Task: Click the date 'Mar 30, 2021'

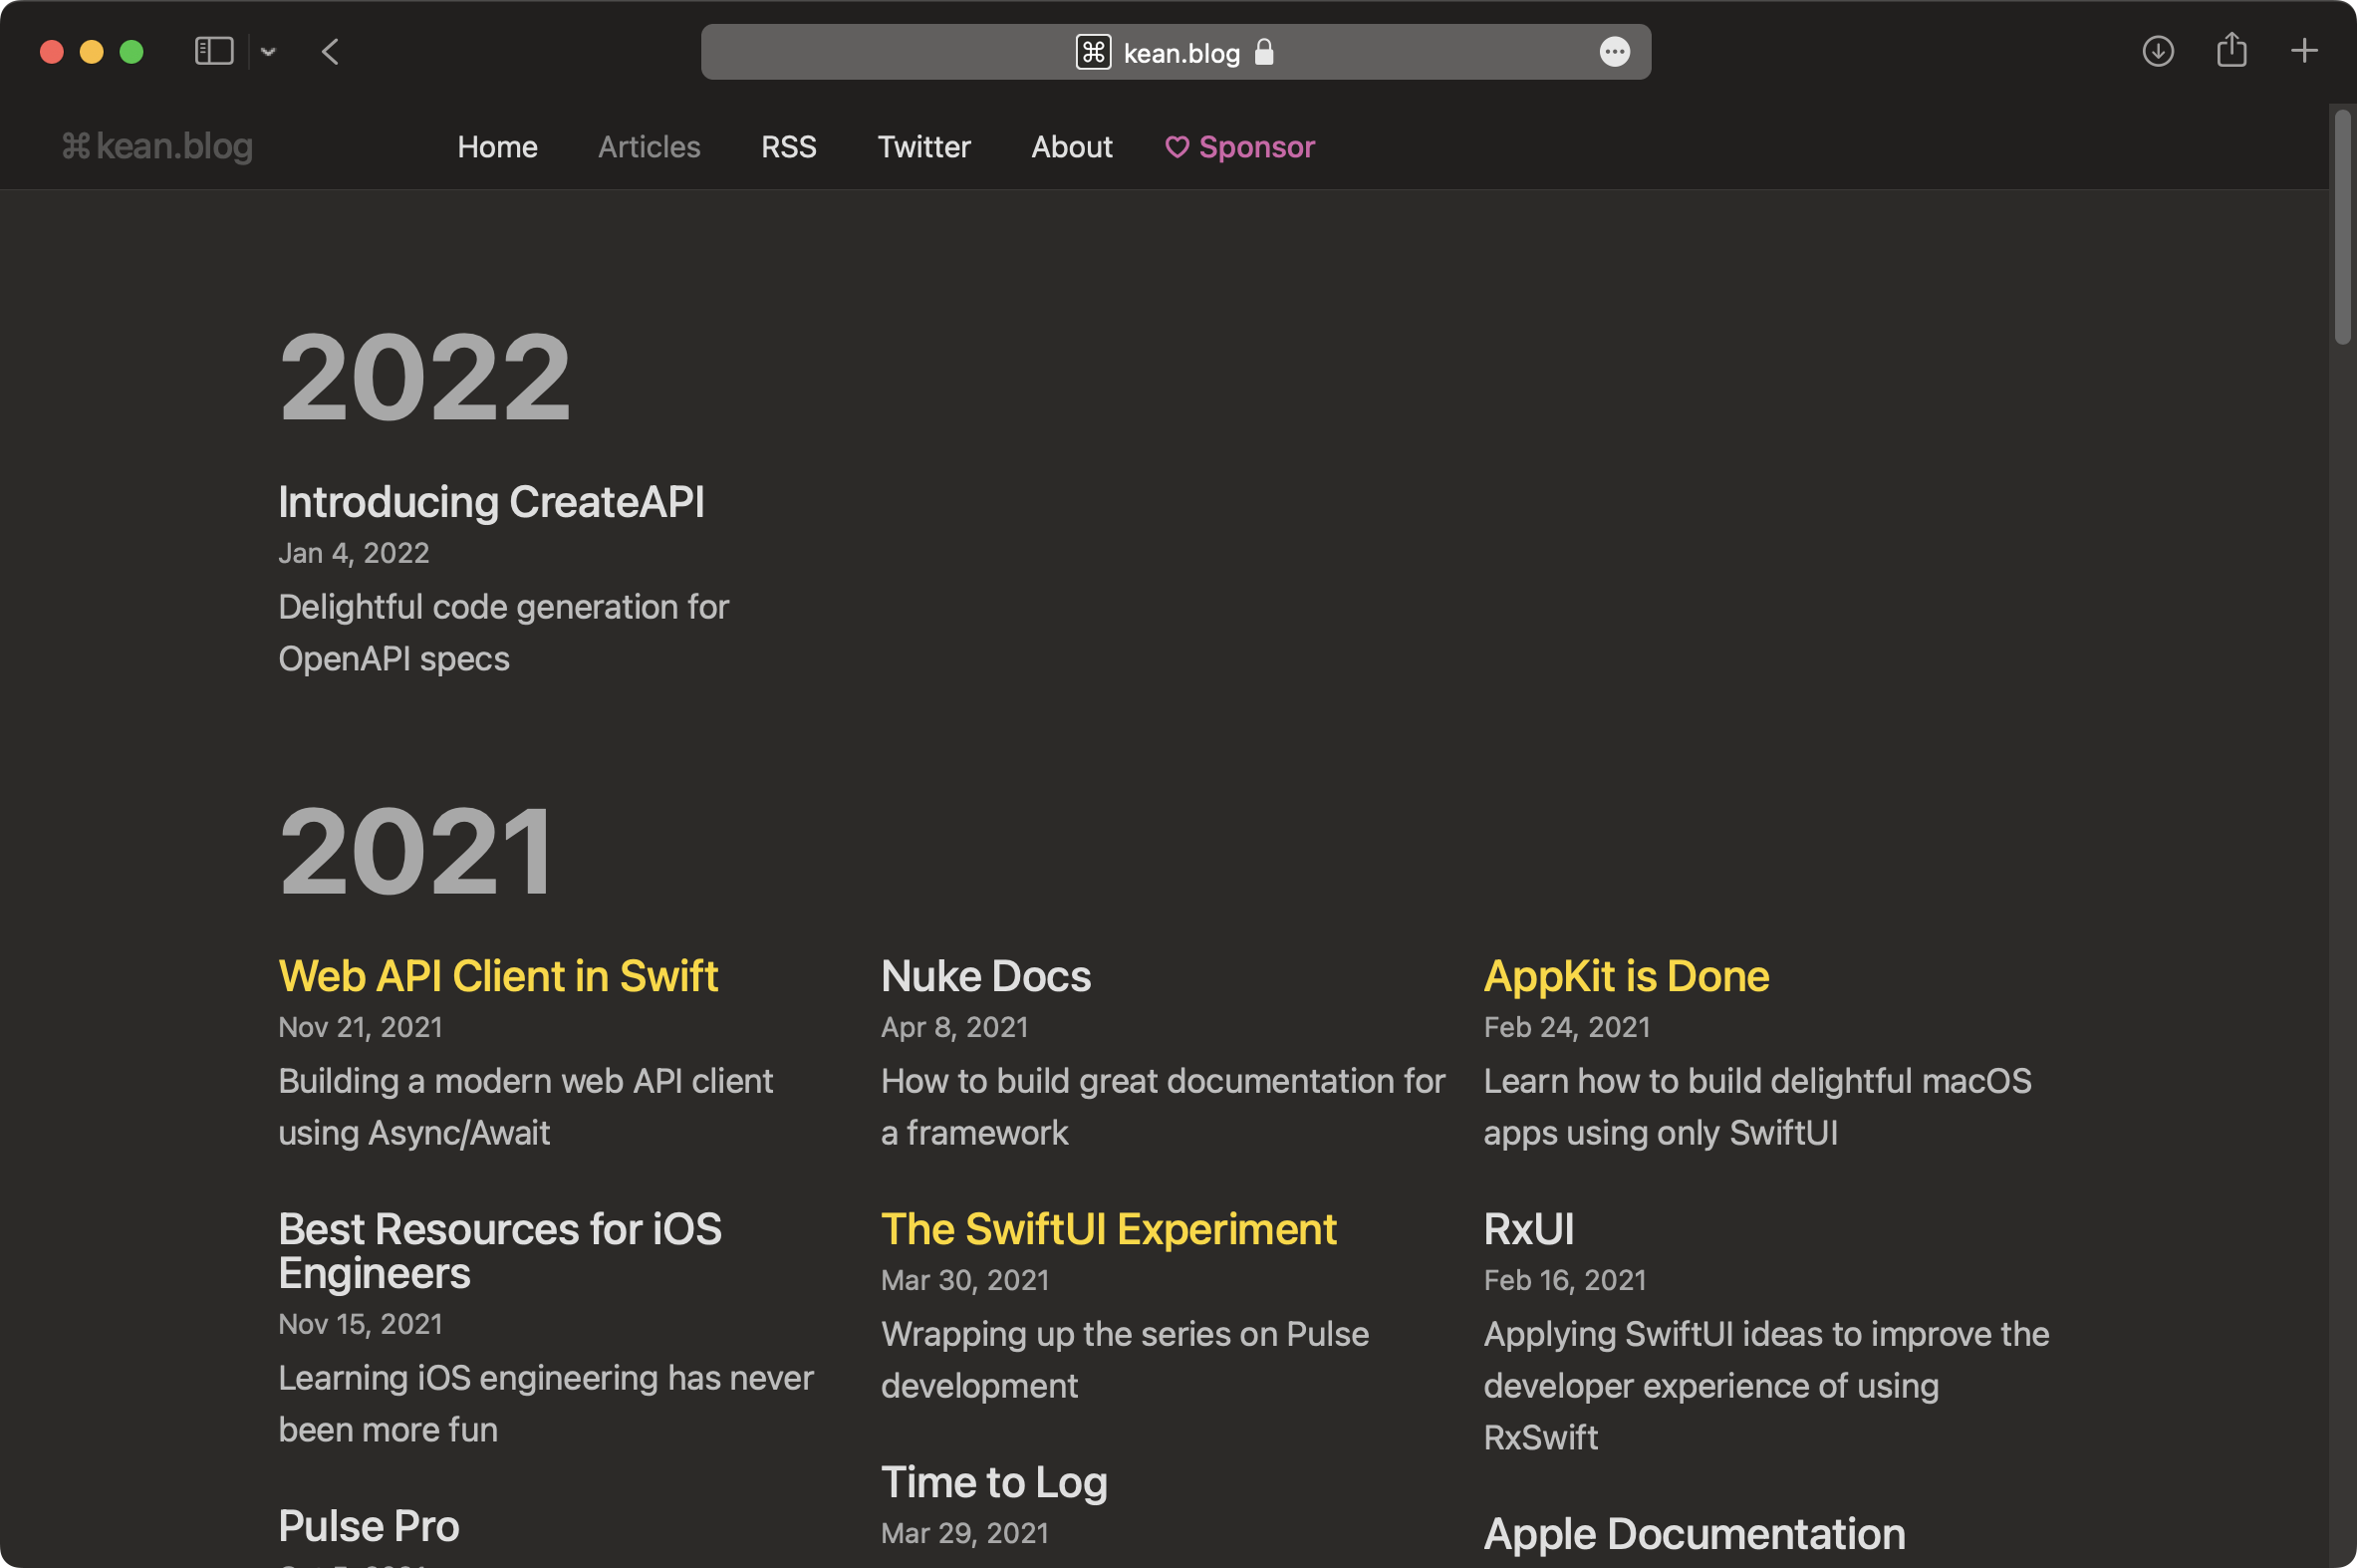Action: pos(965,1280)
